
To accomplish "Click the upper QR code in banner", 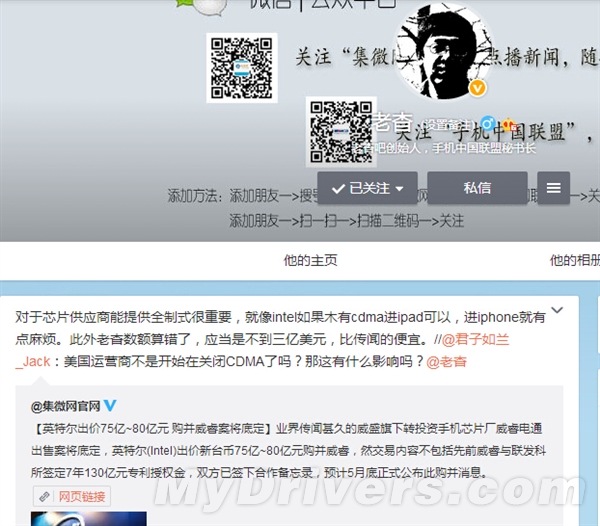I will [x=242, y=68].
